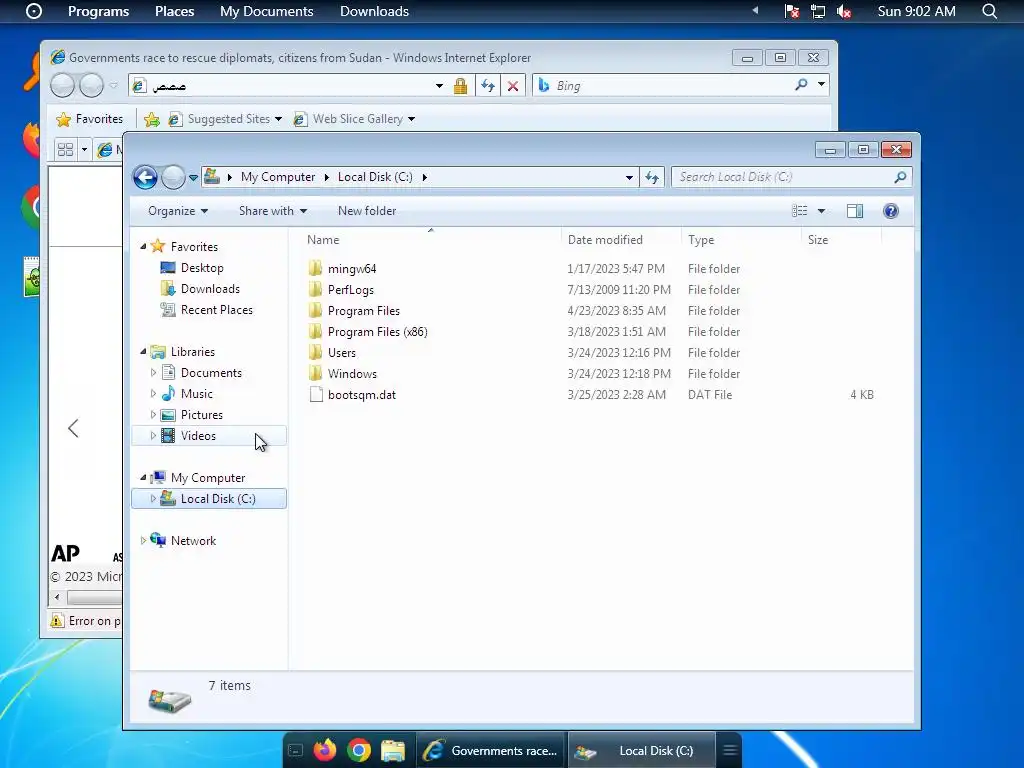The width and height of the screenshot is (1024, 768).
Task: Open Explorer Help icon
Action: (x=891, y=211)
